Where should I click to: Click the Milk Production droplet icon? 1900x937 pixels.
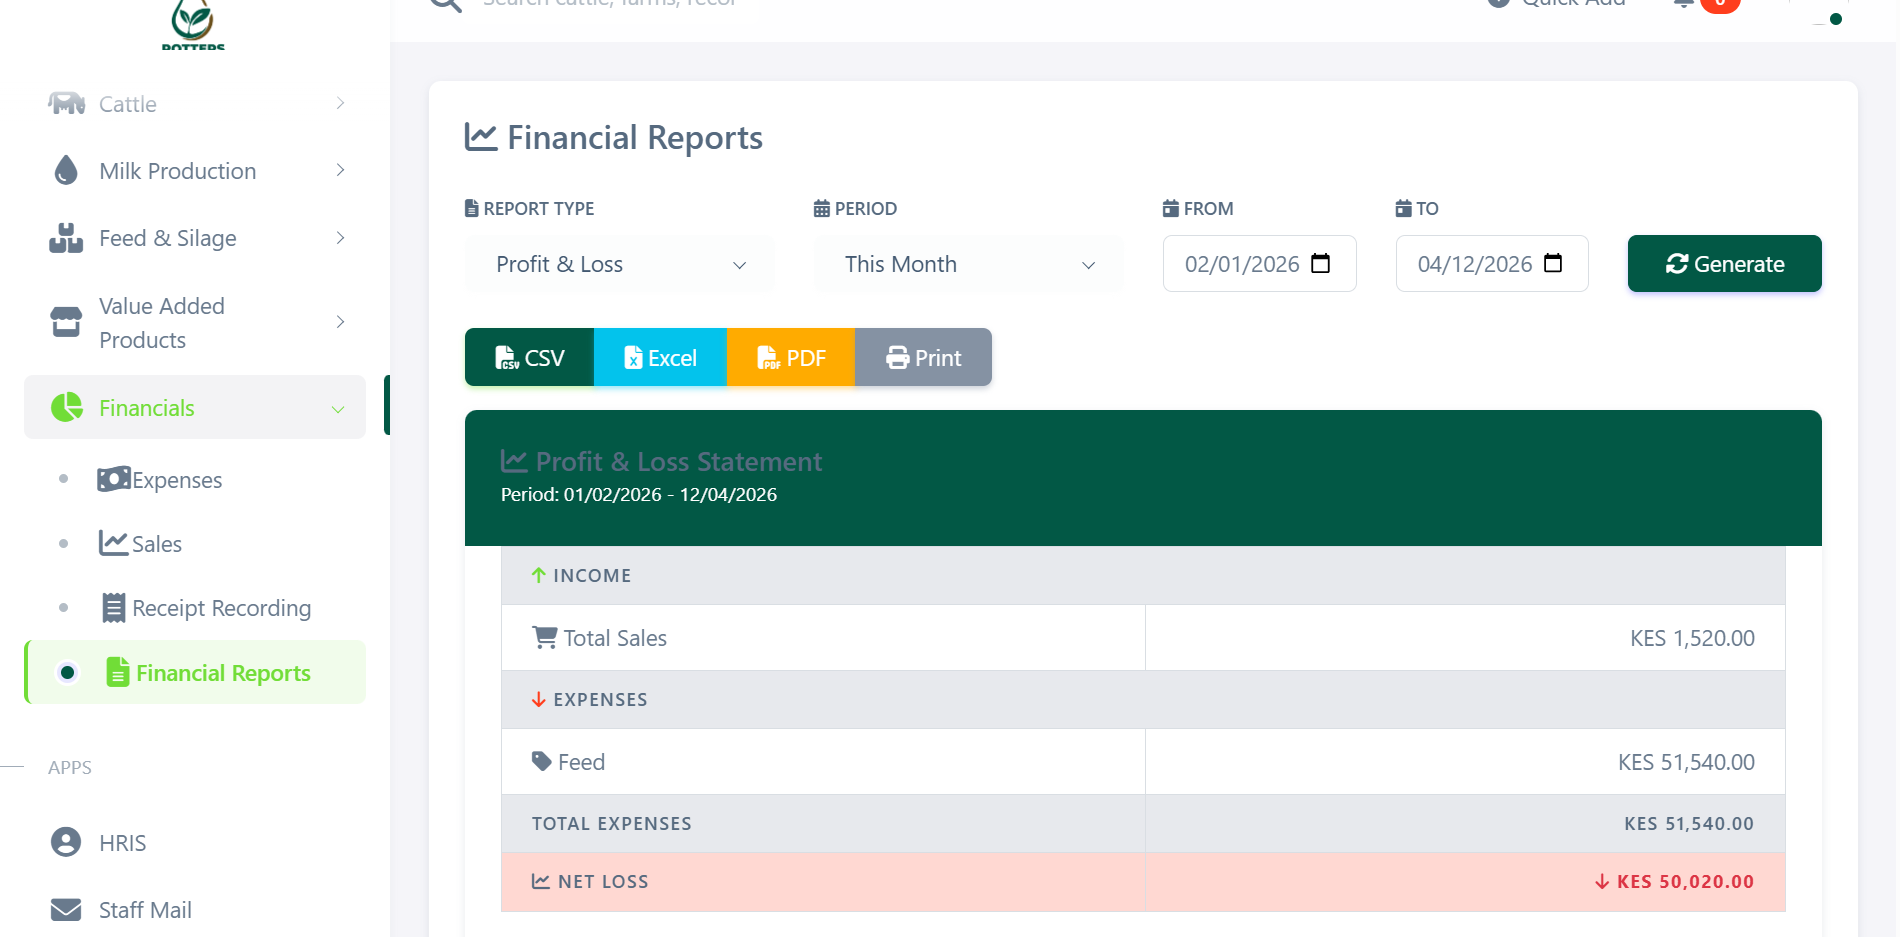(x=66, y=171)
